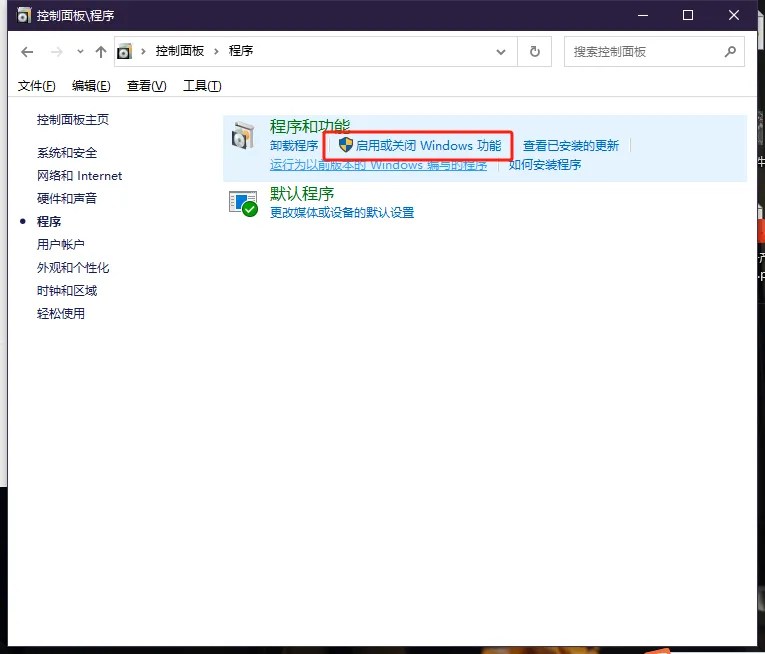
Task: Expand the chevron before 控制面板 in the breadcrumb
Action: 143,51
